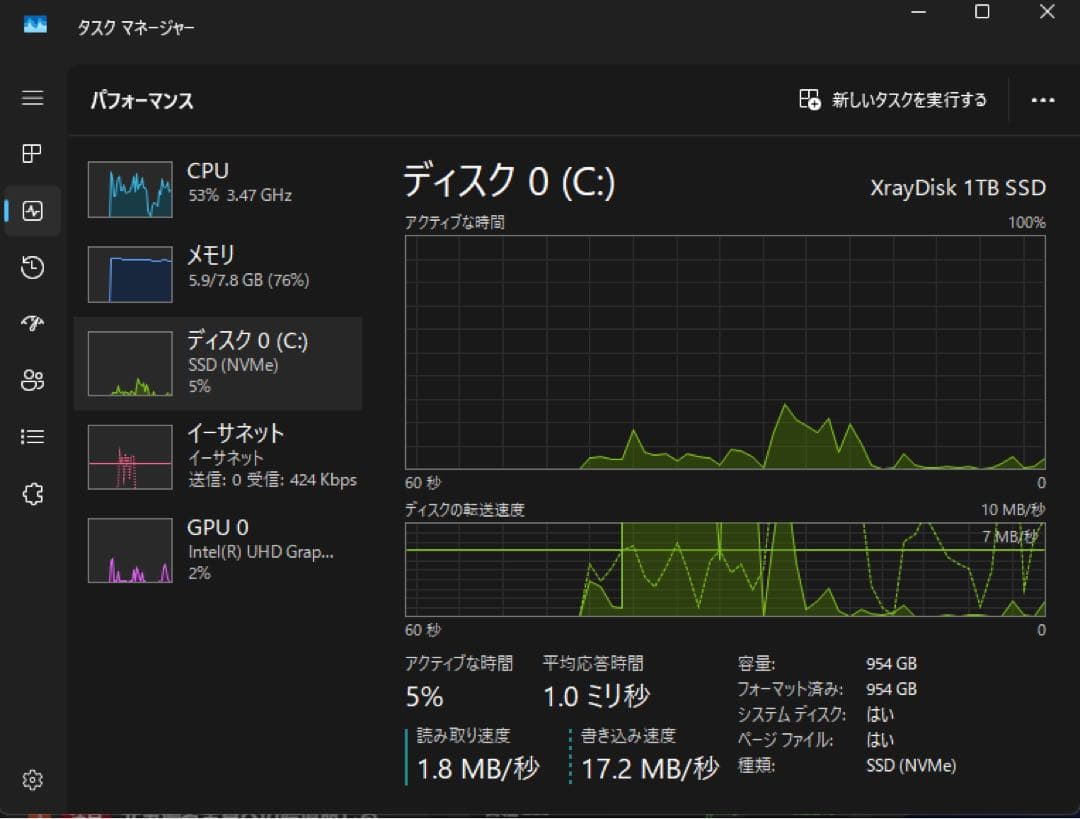Select the Performance sidebar icon
This screenshot has height=819, width=1080.
32,210
